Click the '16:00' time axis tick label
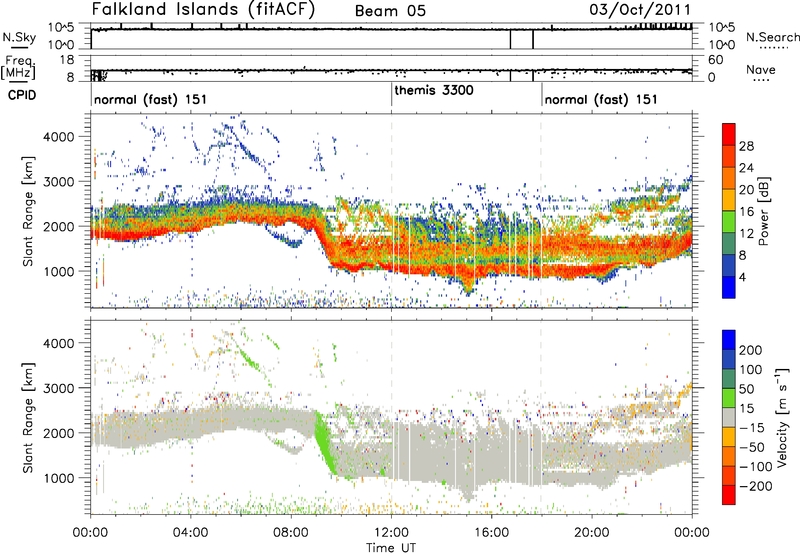This screenshot has width=800, height=554. click(x=491, y=533)
